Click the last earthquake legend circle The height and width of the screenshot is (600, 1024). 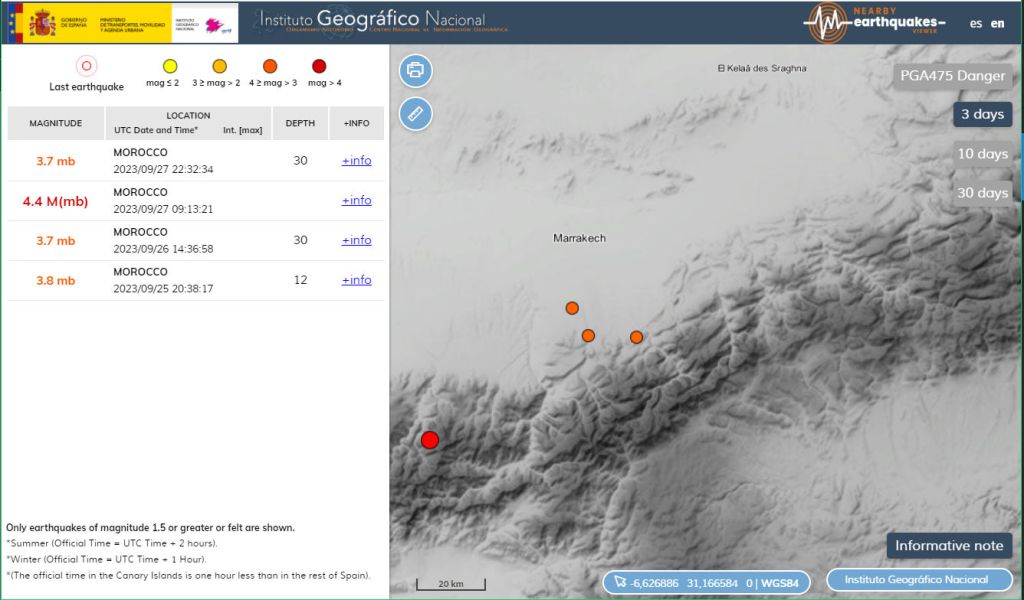[x=86, y=67]
